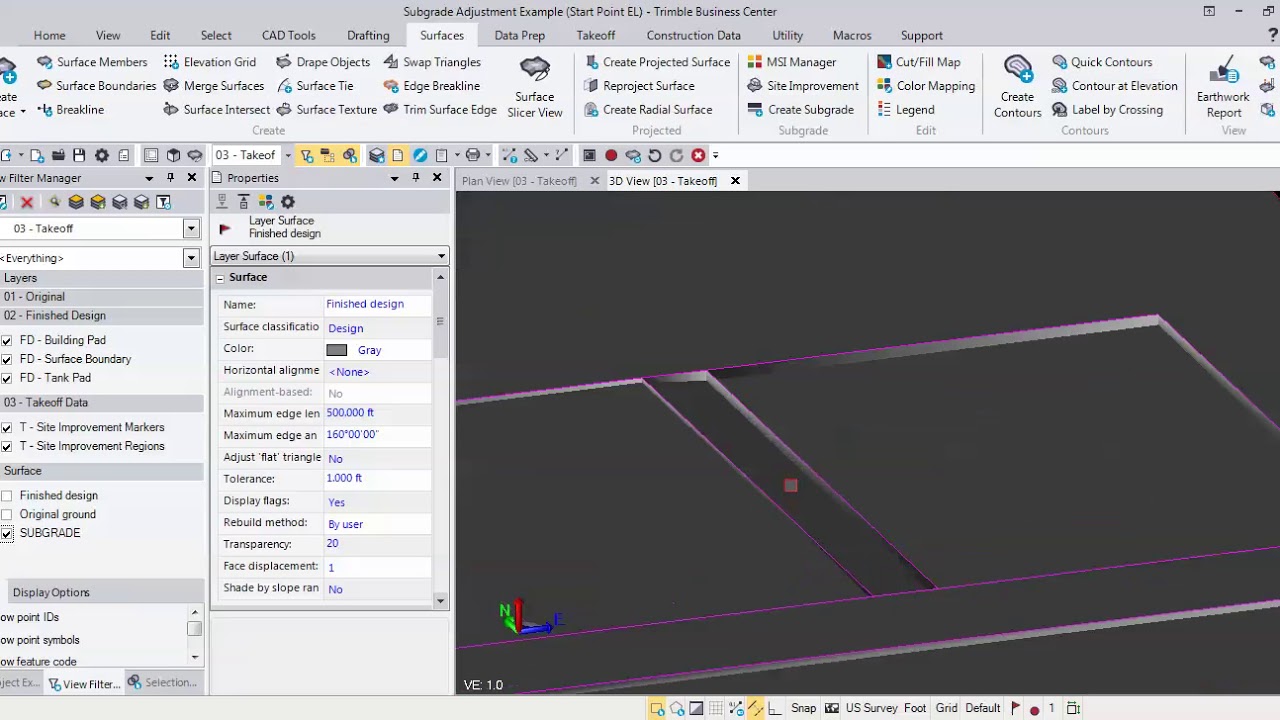Open the <Everything> filter dropdown
Screen dimensions: 1280x720
[x=191, y=258]
